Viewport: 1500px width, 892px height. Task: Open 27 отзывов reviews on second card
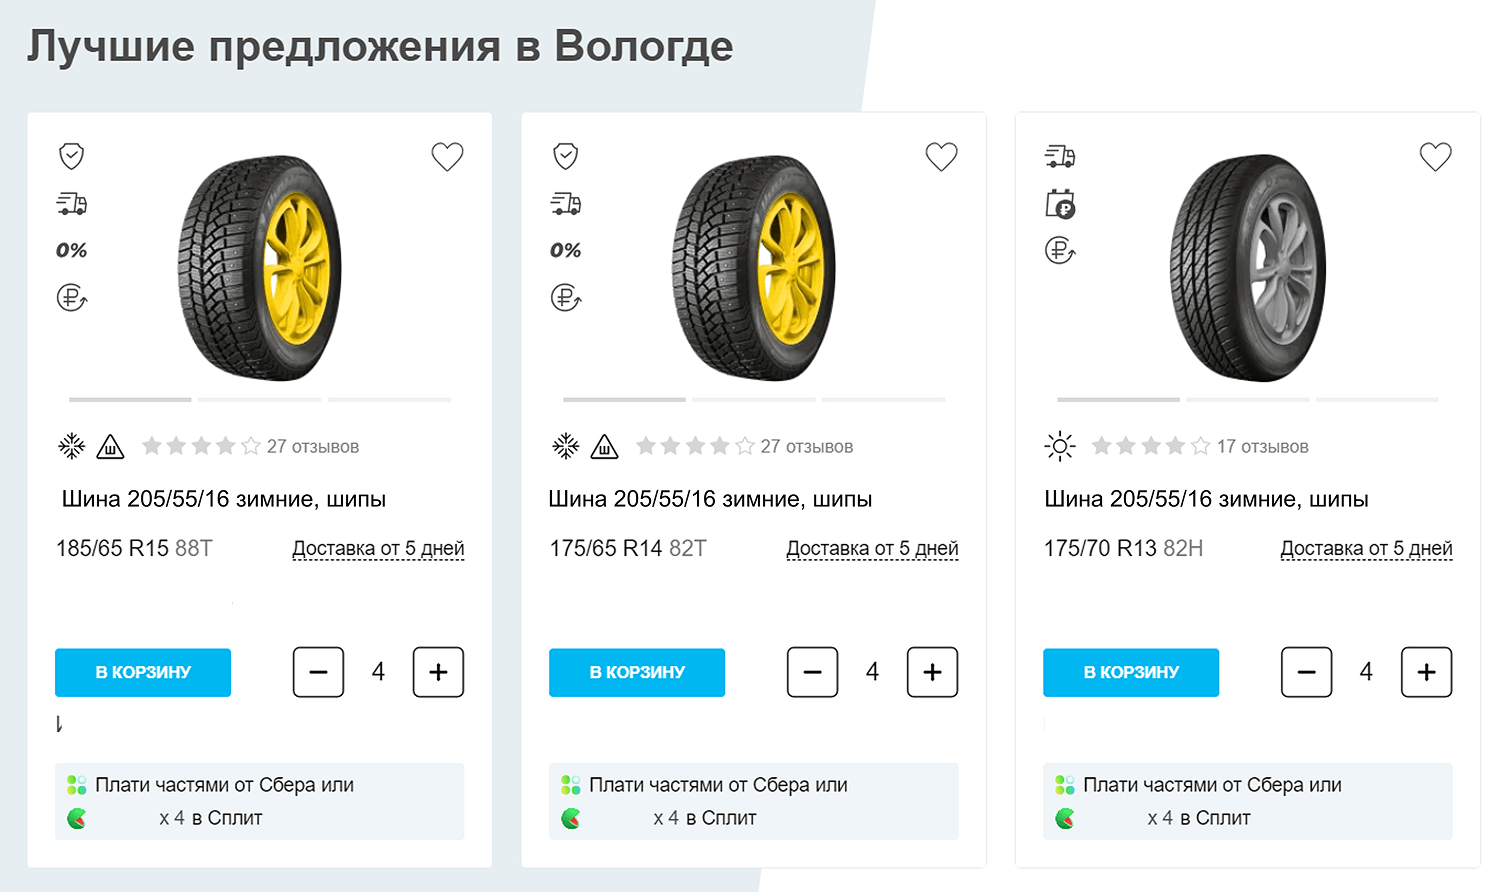click(806, 447)
